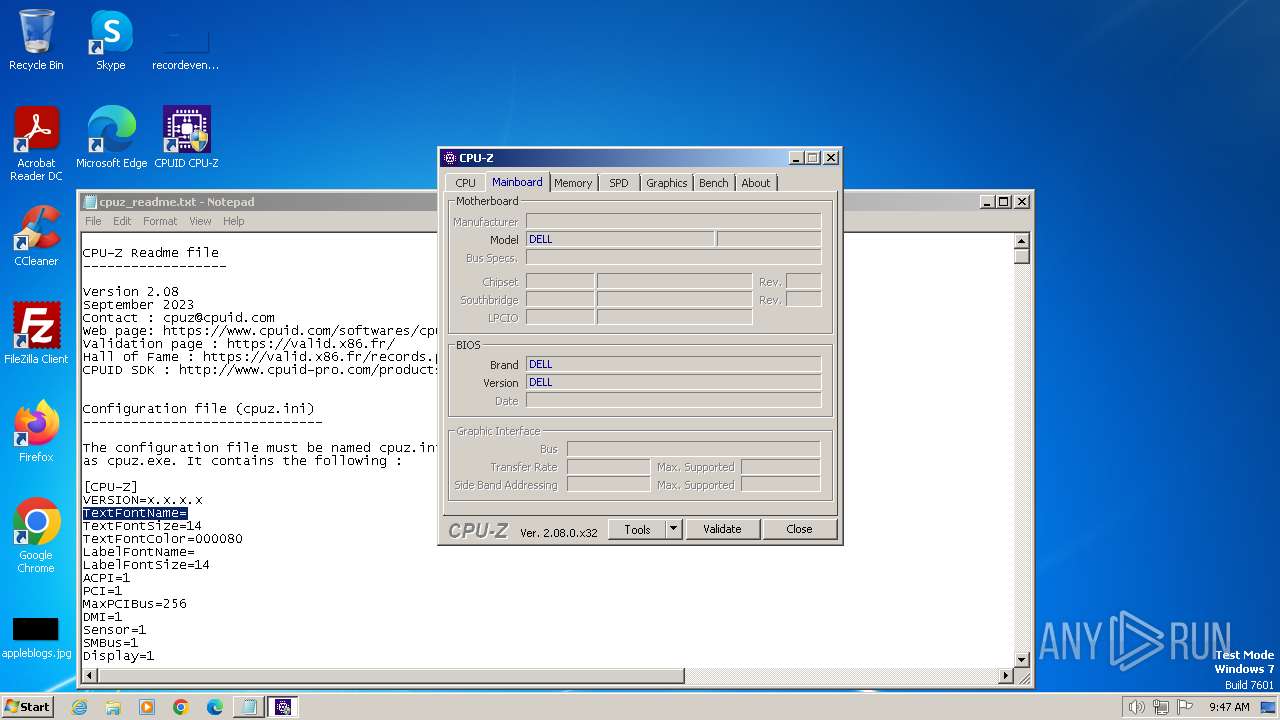This screenshot has width=1280, height=720.
Task: Click Notepad horizontal scrollbar right arrow
Action: 1006,676
